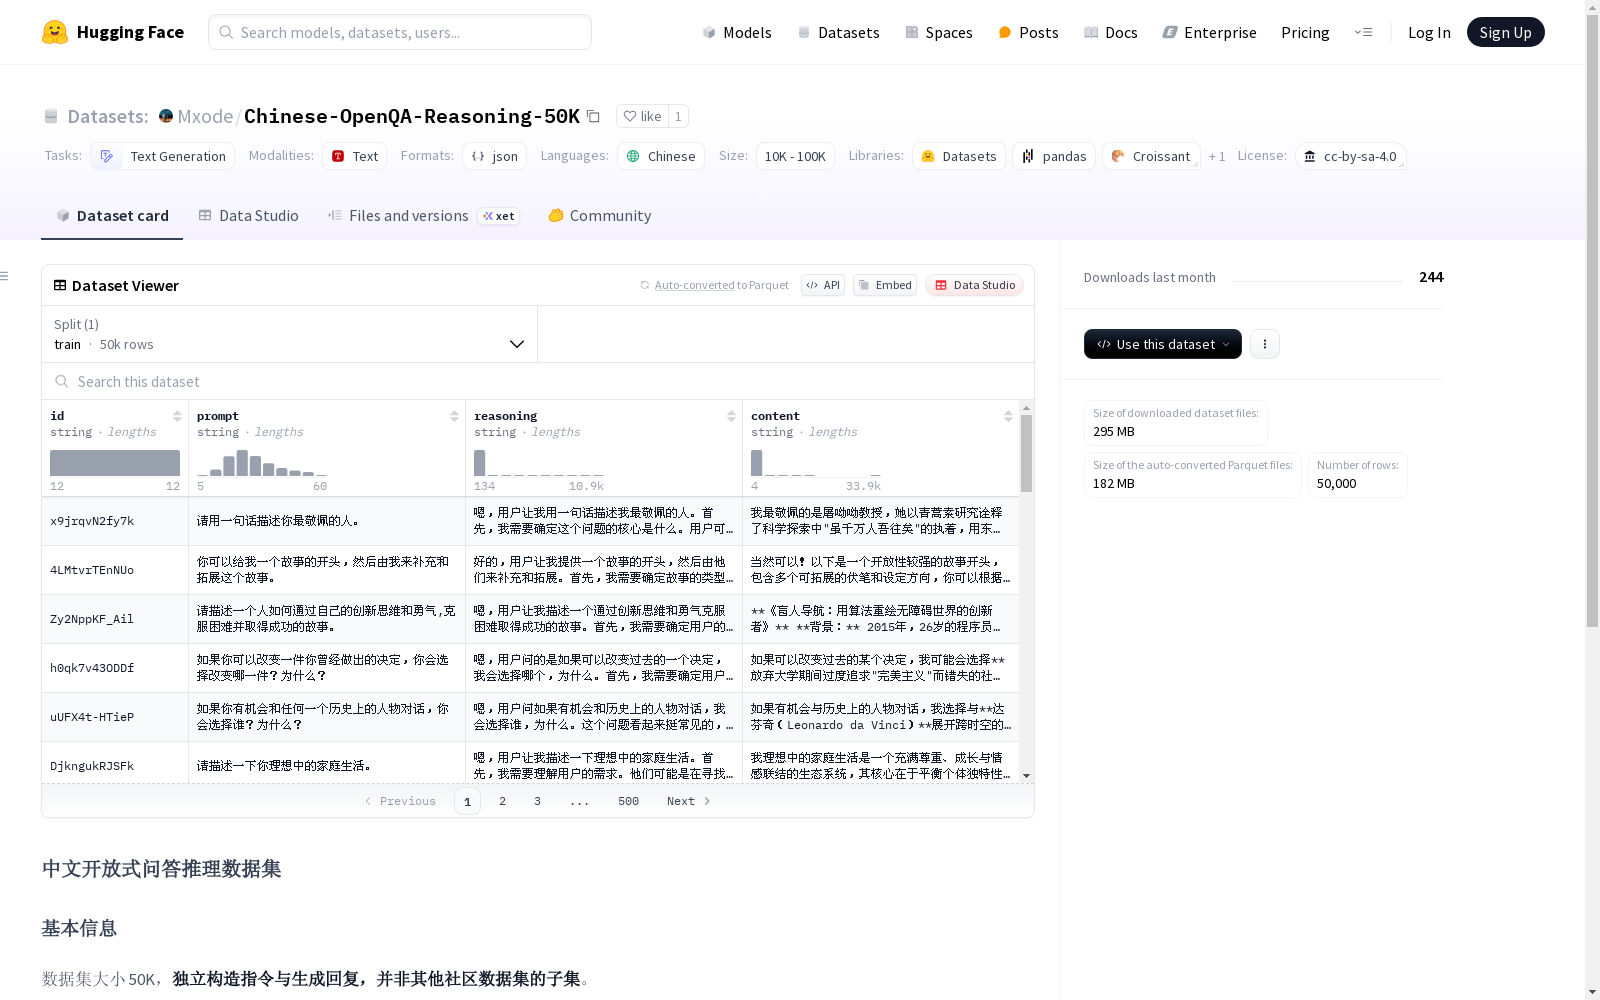The image size is (1600, 1000).
Task: Focus the Search this dataset field
Action: [x=538, y=381]
